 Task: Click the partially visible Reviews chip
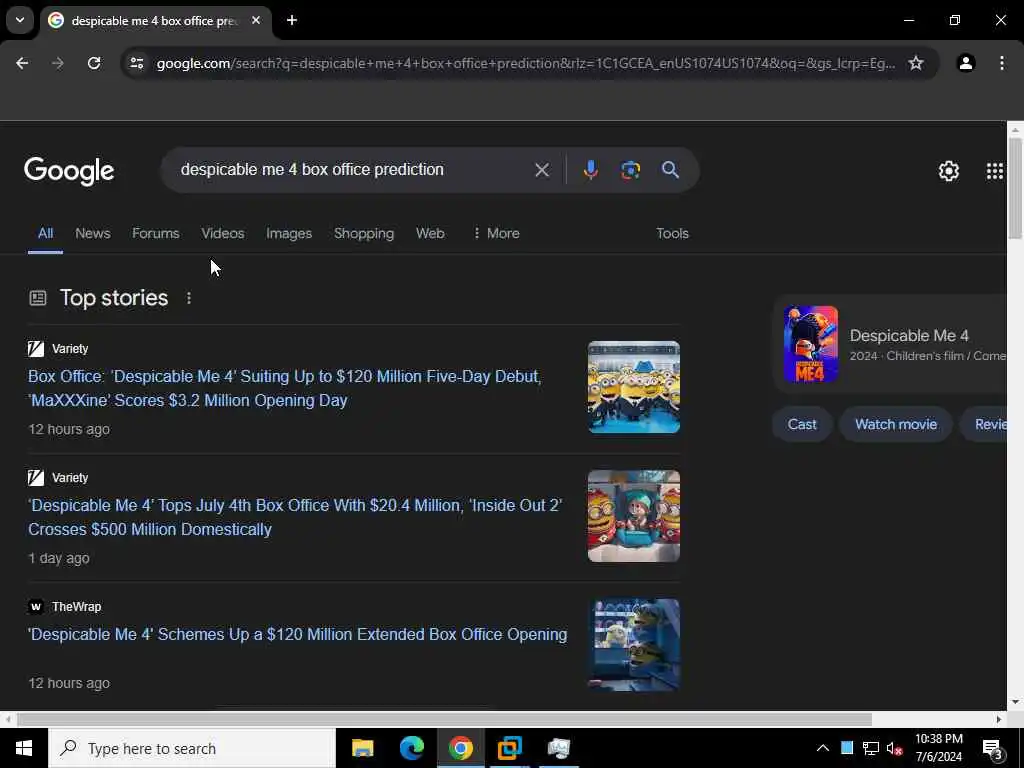(986, 424)
